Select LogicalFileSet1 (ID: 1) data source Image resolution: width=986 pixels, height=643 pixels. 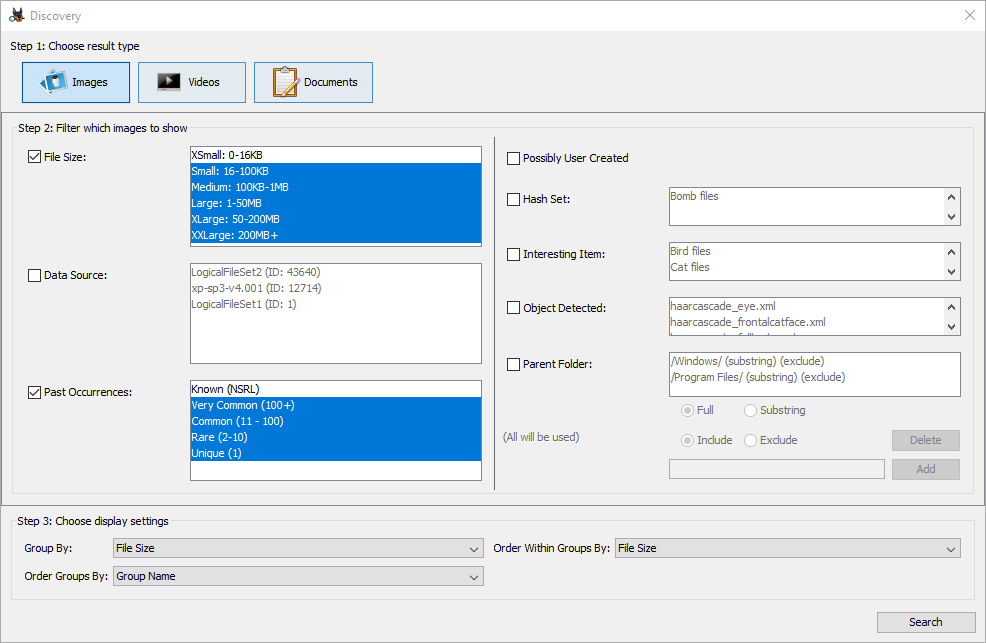tap(336, 304)
